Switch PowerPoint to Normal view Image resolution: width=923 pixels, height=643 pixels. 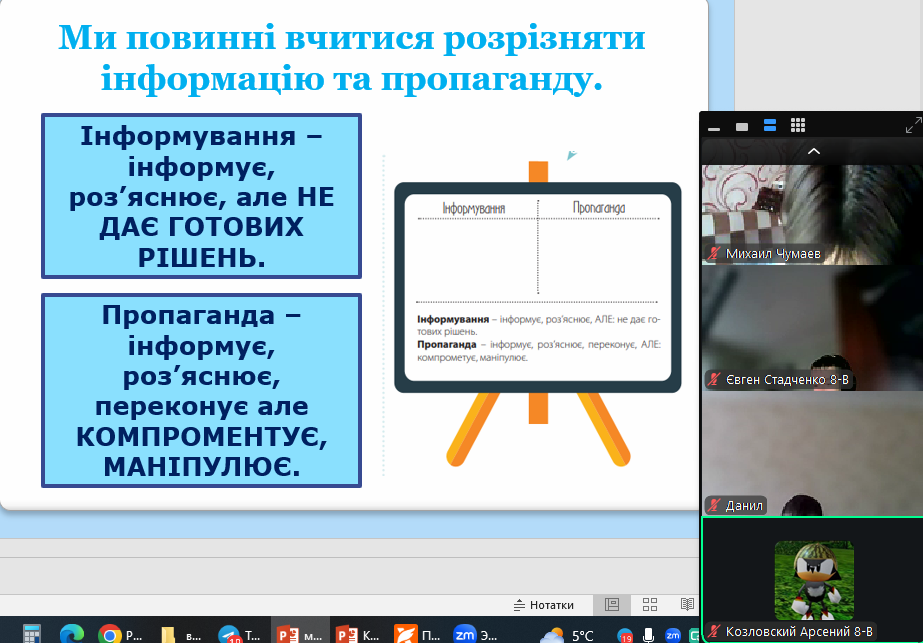[612, 605]
